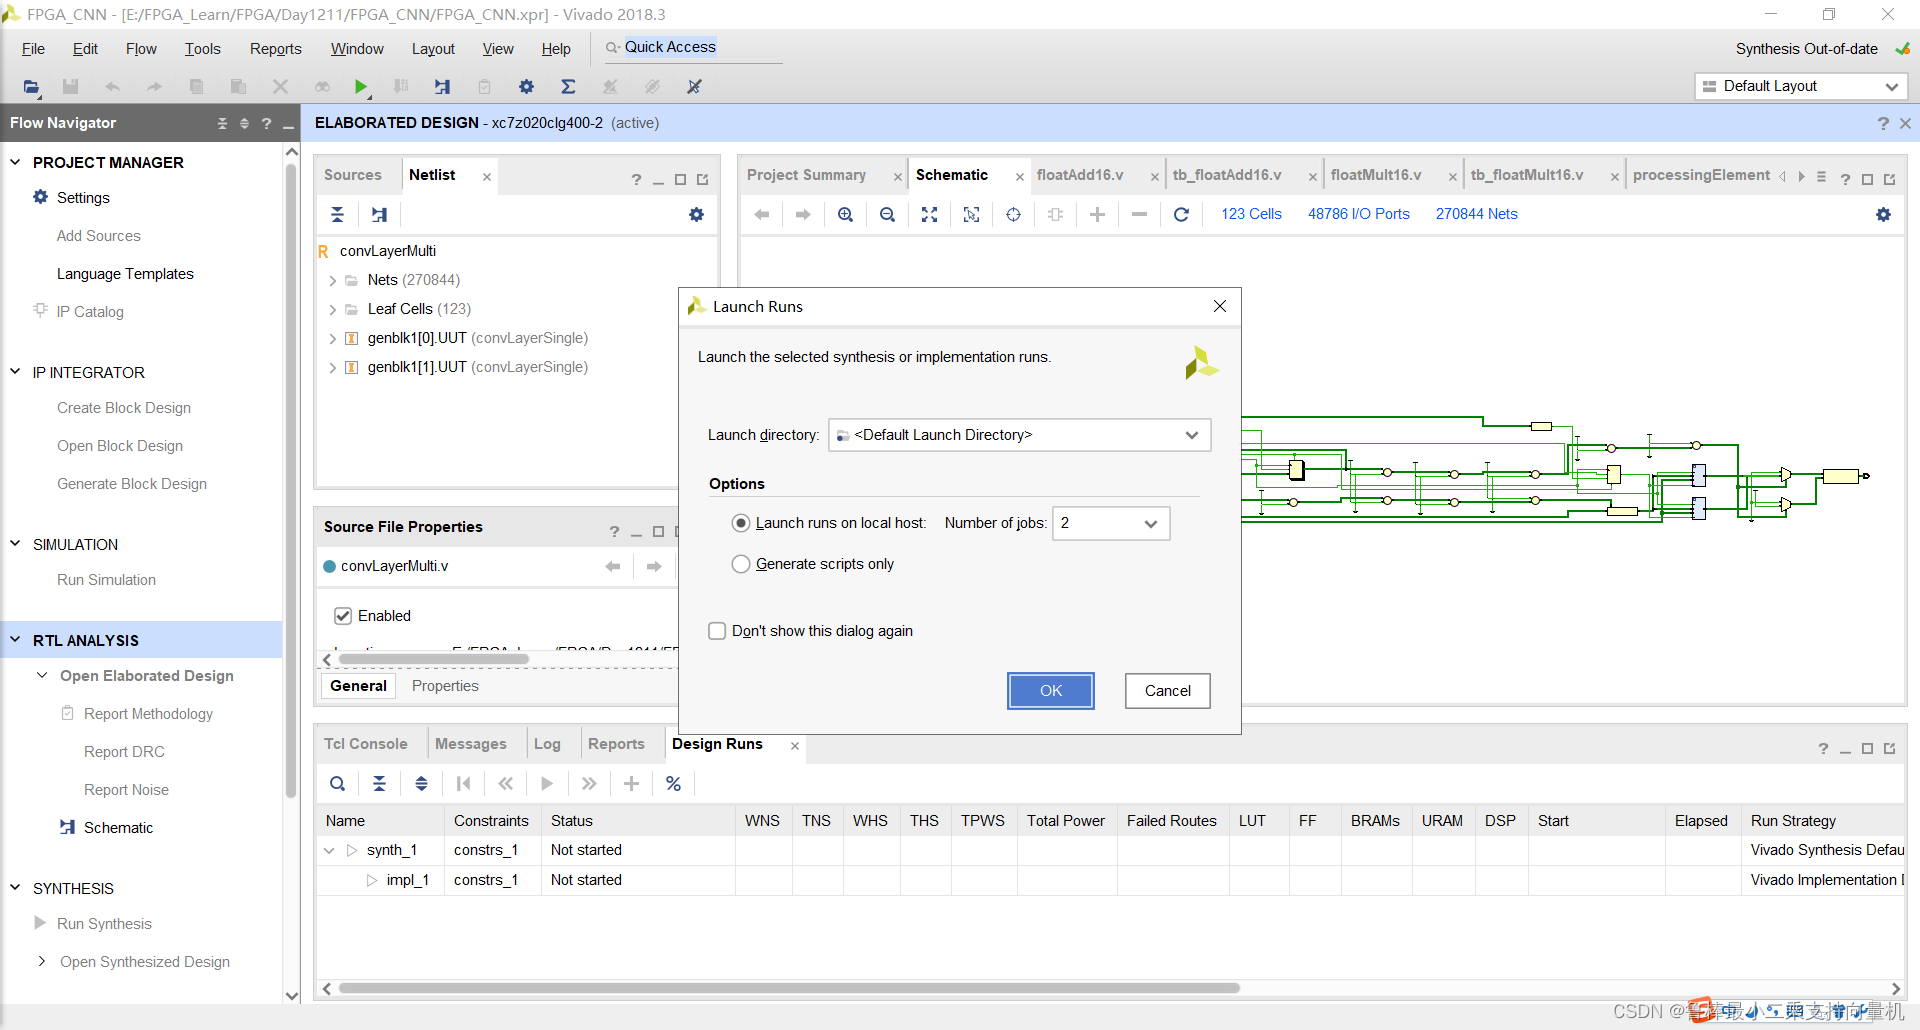Check Don't show this dialog again
Viewport: 1920px width, 1030px height.
717,631
